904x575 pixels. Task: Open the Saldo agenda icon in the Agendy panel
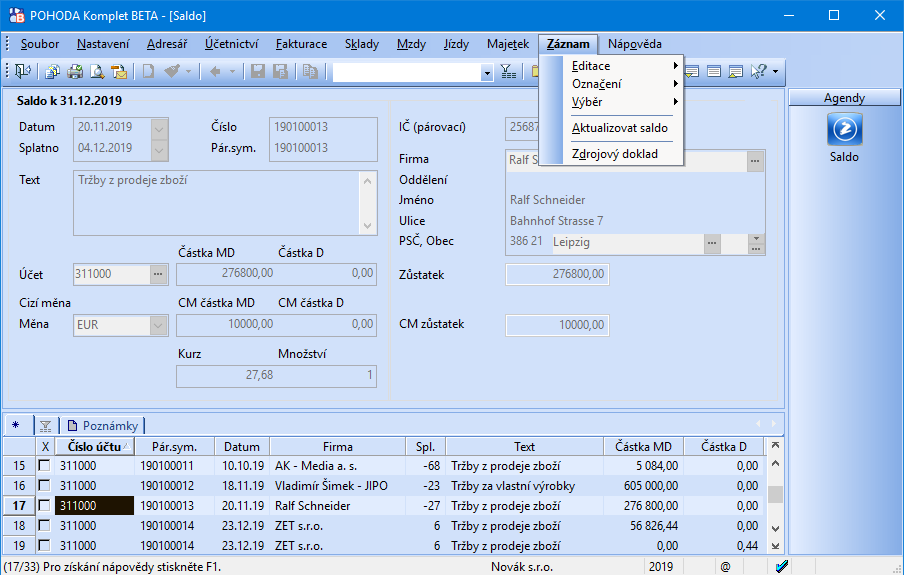click(x=845, y=129)
